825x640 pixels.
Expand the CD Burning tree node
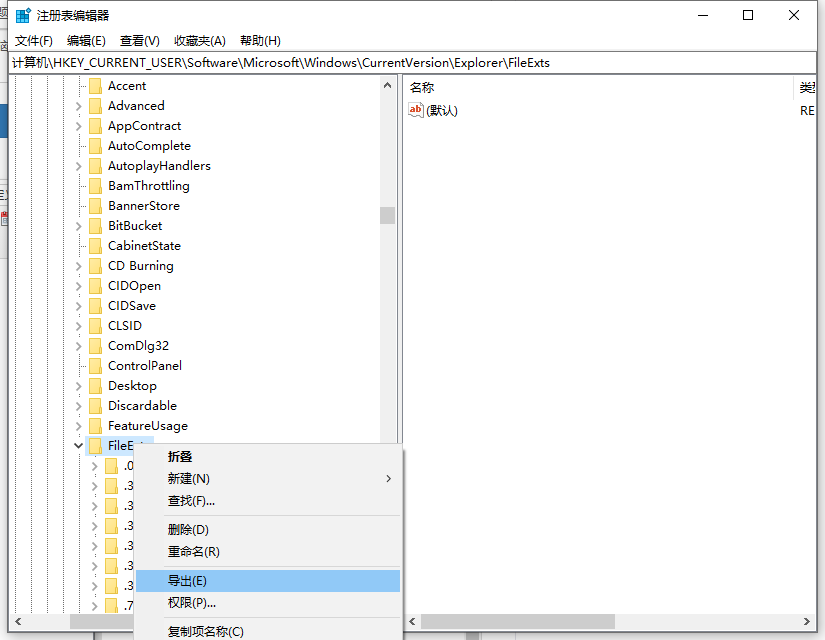pos(79,266)
